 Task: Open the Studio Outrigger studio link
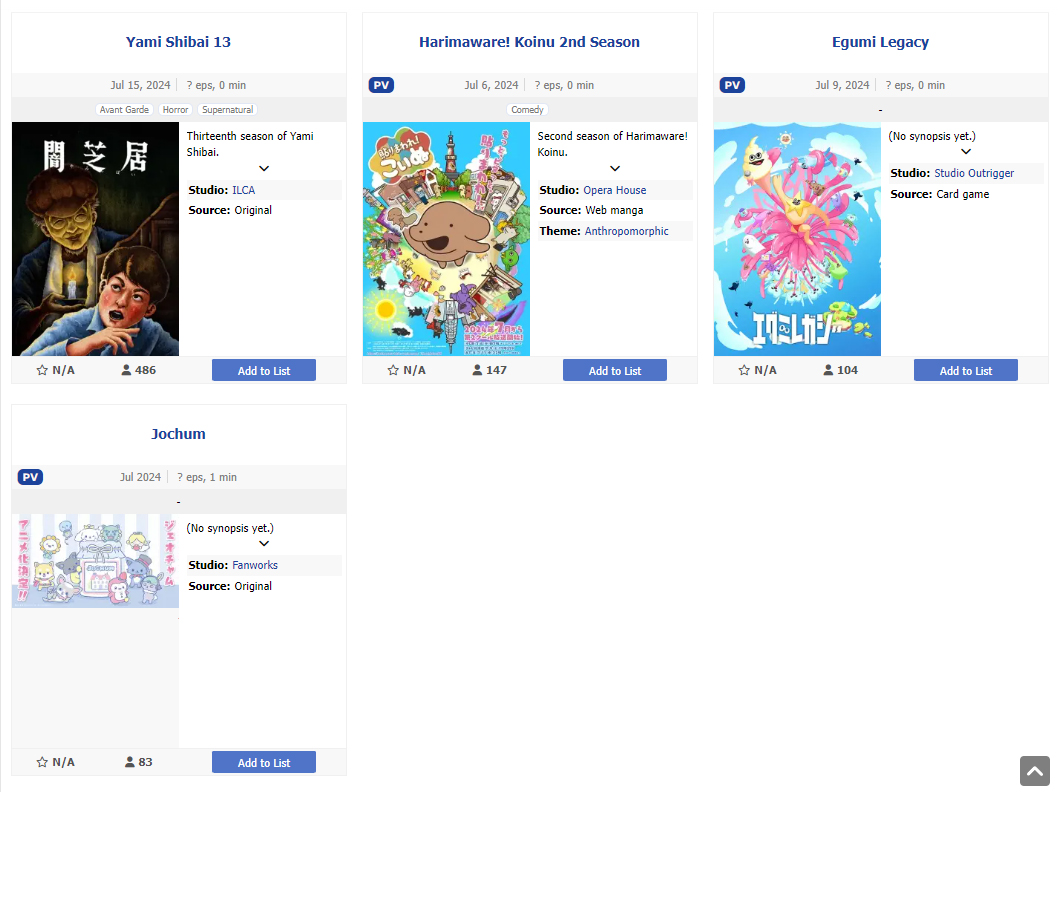pyautogui.click(x=974, y=173)
